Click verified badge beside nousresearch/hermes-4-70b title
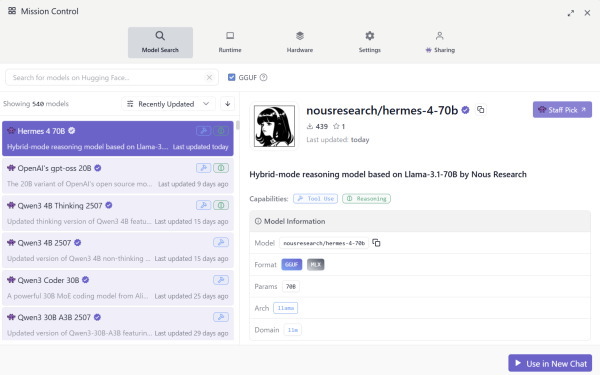This screenshot has width=600, height=375. click(x=465, y=110)
